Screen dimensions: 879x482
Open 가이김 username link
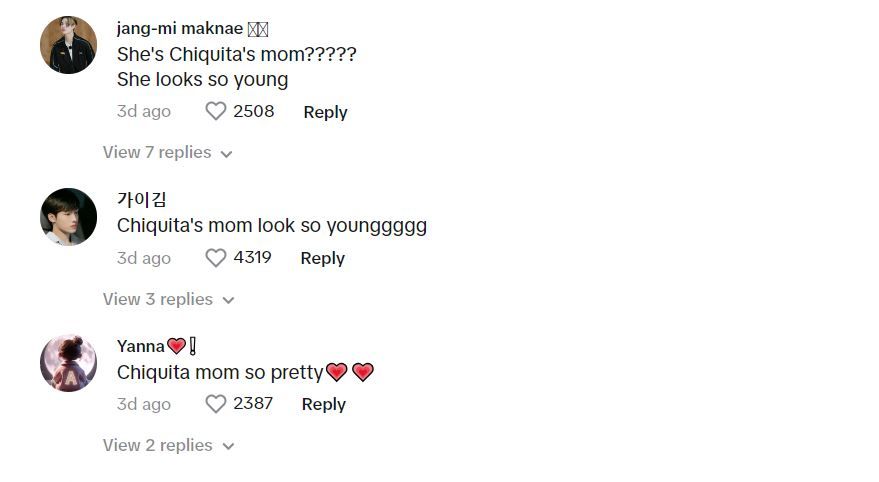click(x=141, y=199)
